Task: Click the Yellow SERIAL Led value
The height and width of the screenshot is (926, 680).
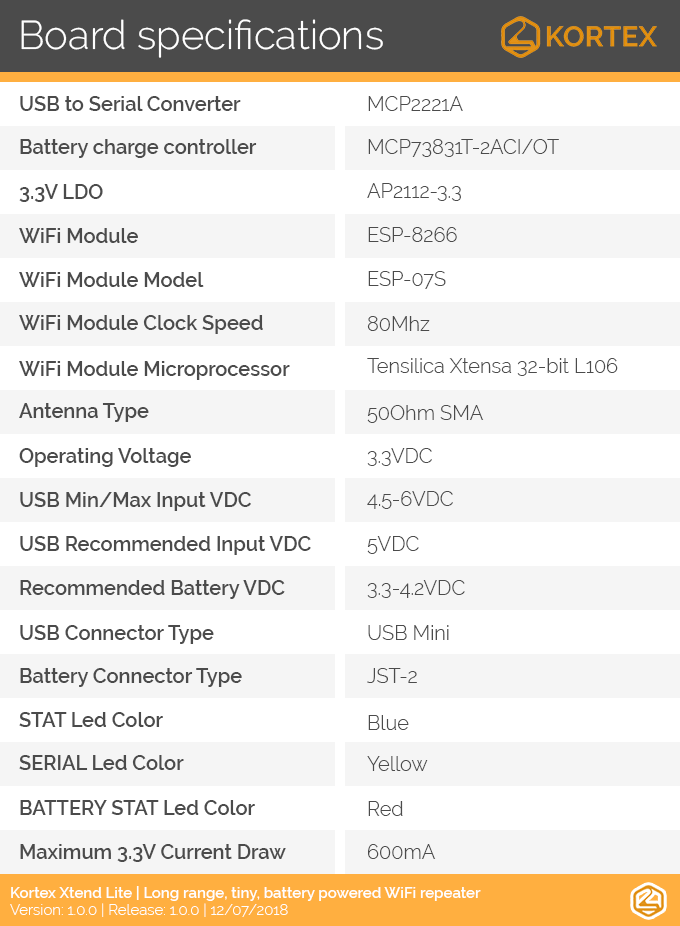Action: point(397,764)
